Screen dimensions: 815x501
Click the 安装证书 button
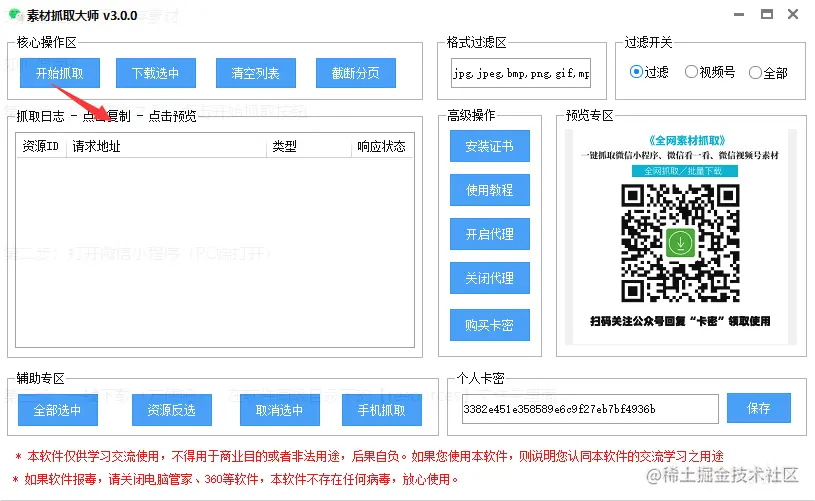click(x=490, y=146)
